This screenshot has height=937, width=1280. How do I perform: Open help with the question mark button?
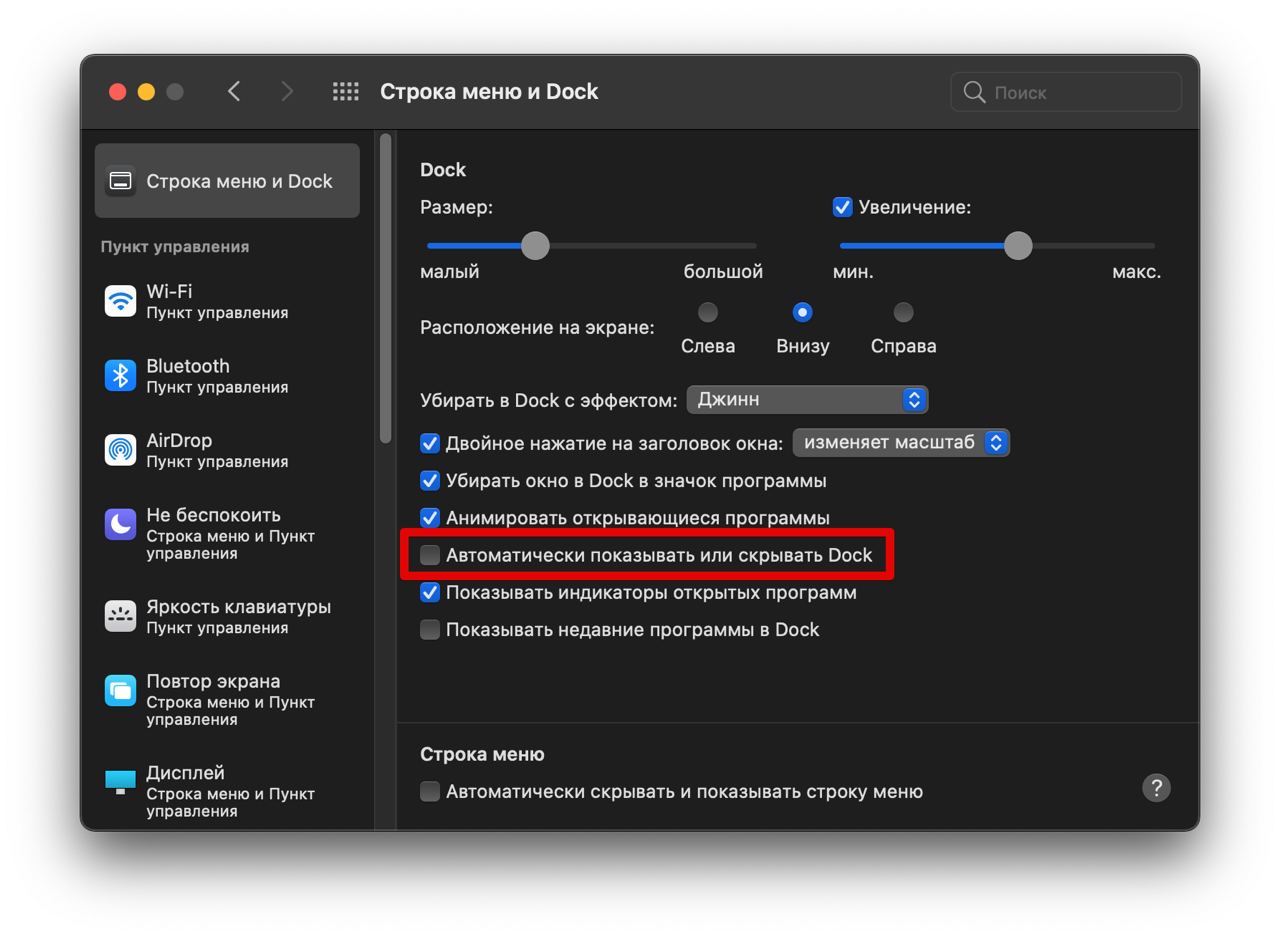coord(1156,788)
